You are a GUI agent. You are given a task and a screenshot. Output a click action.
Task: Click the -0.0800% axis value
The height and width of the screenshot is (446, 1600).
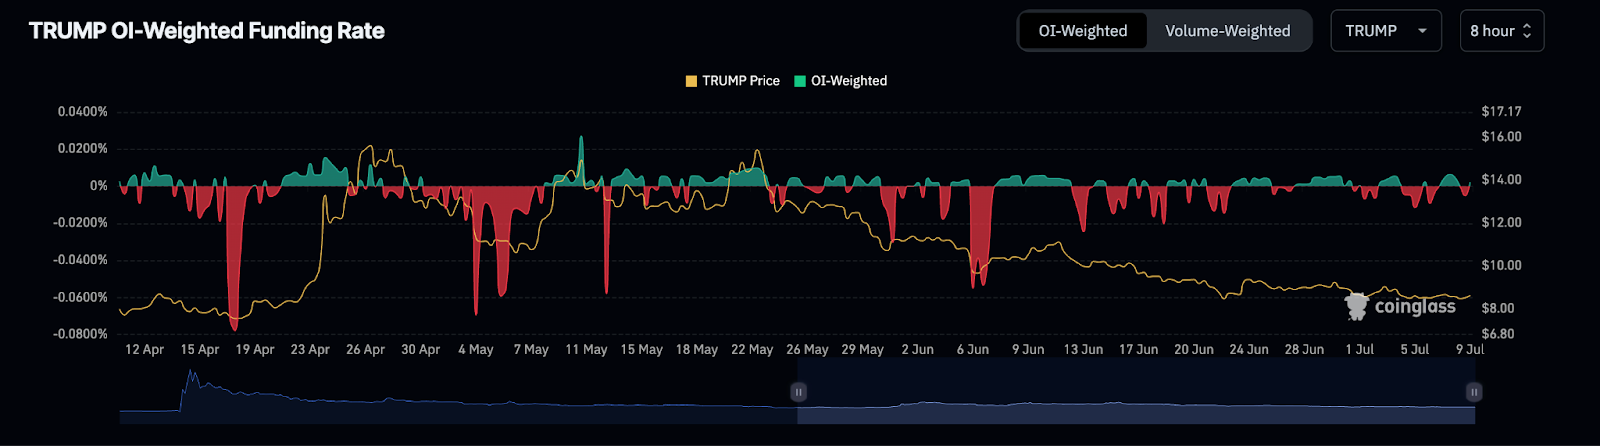(x=80, y=334)
